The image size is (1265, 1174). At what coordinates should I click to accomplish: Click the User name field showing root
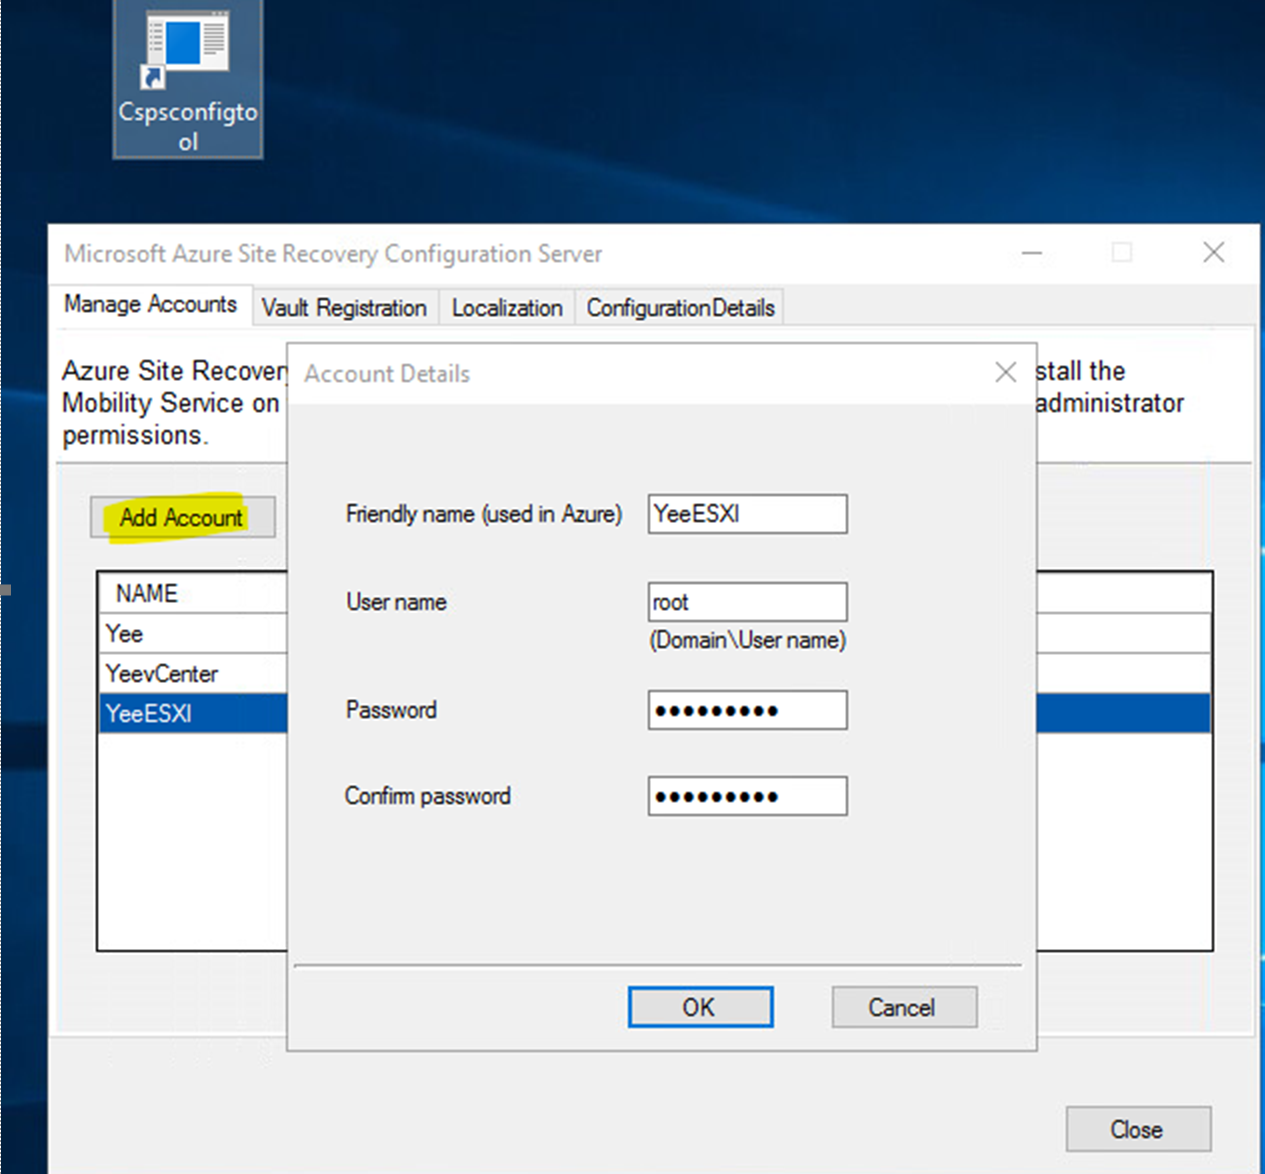[x=747, y=601]
